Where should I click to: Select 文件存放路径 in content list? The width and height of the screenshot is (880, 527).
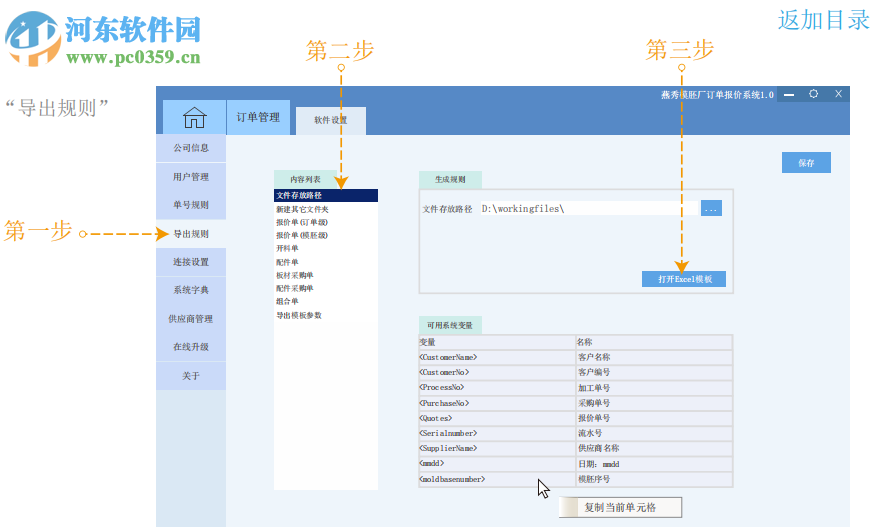[x=326, y=195]
